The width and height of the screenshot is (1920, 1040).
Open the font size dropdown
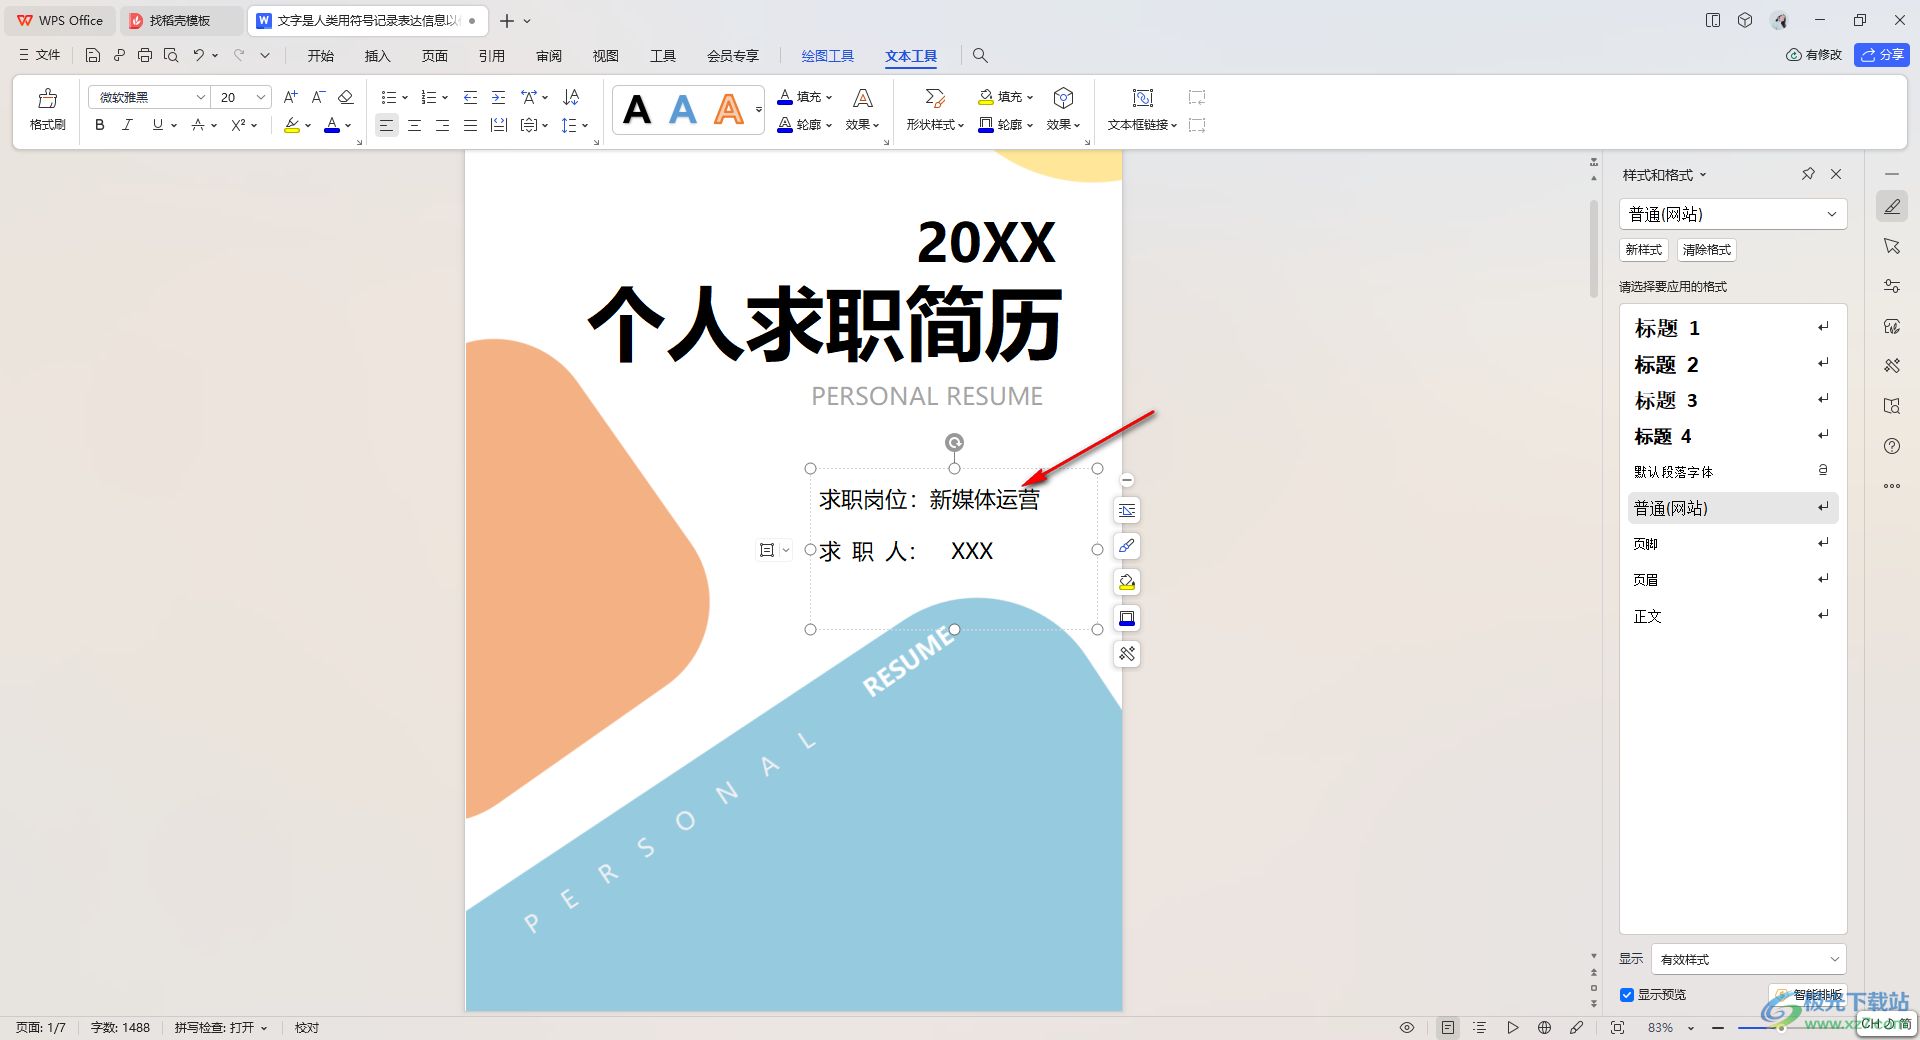coord(261,97)
